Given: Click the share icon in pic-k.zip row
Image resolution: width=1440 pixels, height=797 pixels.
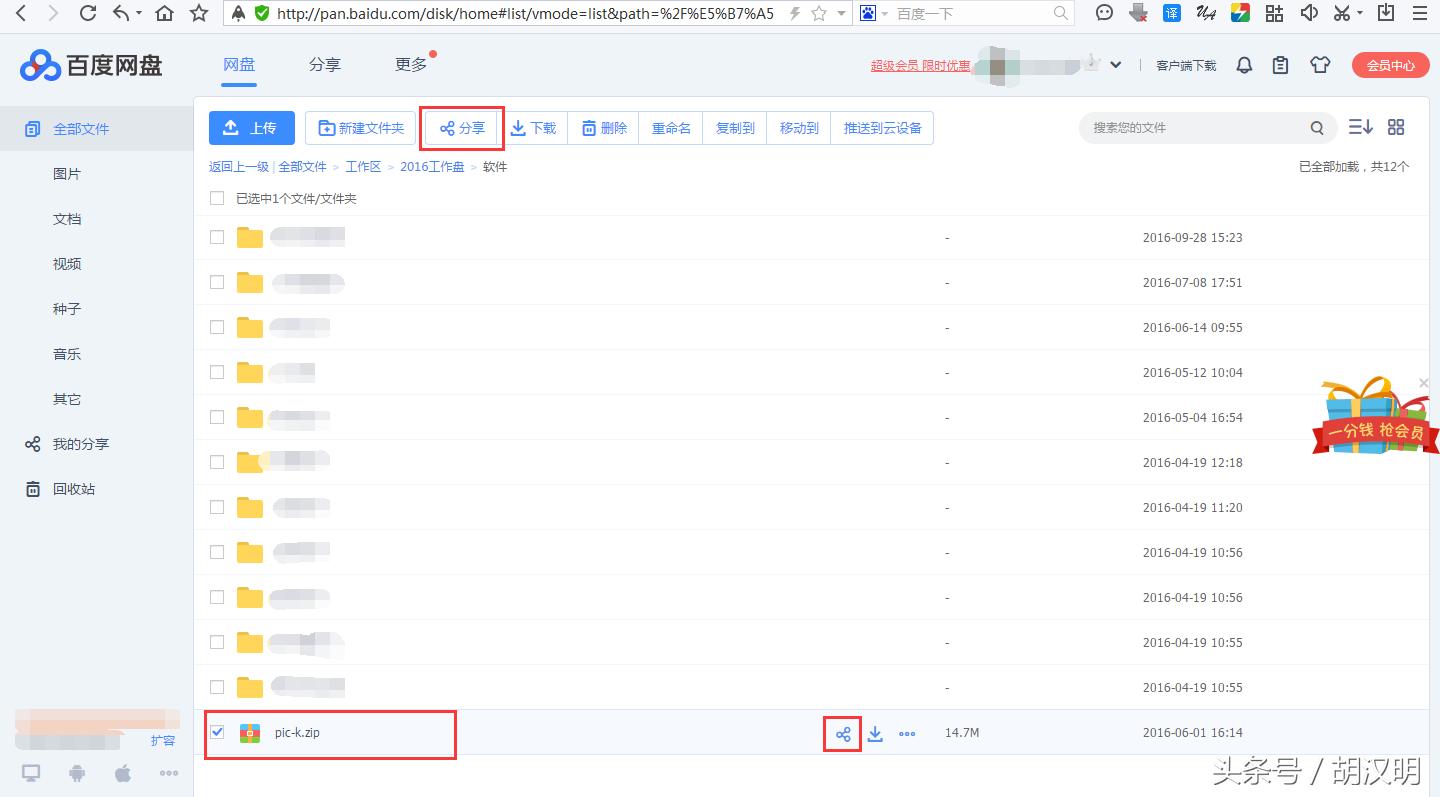Looking at the screenshot, I should (x=843, y=734).
